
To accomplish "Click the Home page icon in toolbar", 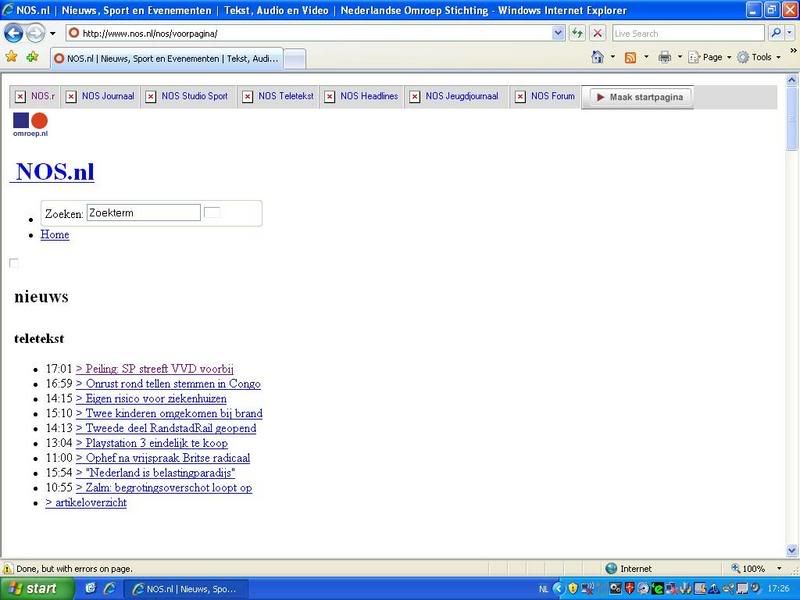I will coord(597,57).
